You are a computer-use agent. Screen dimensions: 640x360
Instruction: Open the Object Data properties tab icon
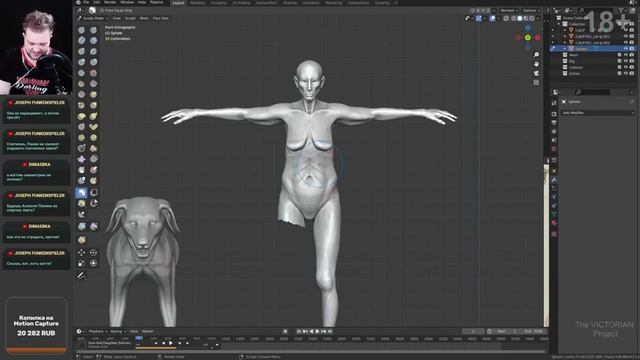click(554, 213)
